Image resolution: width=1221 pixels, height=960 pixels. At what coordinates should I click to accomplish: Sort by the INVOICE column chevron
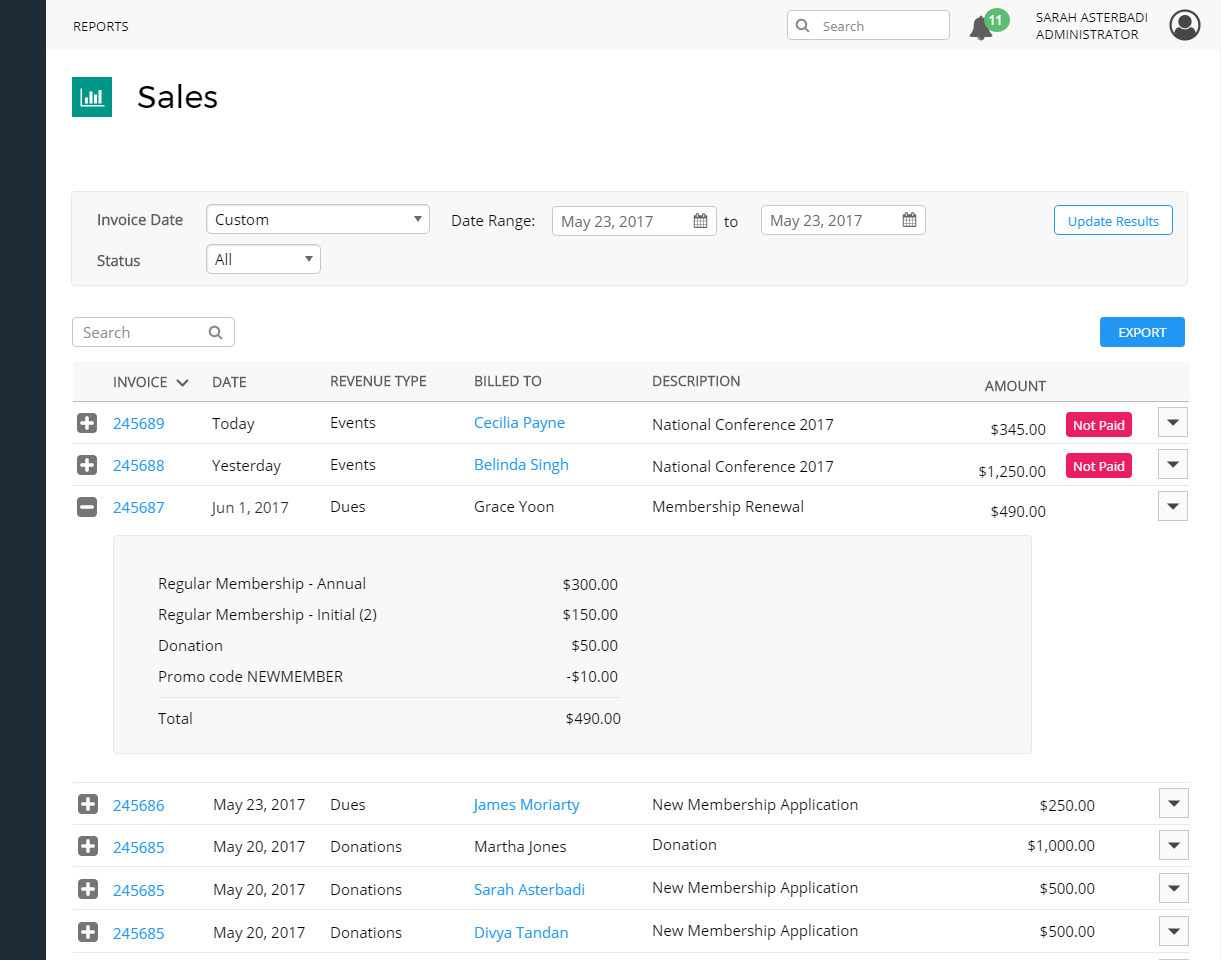click(x=182, y=382)
